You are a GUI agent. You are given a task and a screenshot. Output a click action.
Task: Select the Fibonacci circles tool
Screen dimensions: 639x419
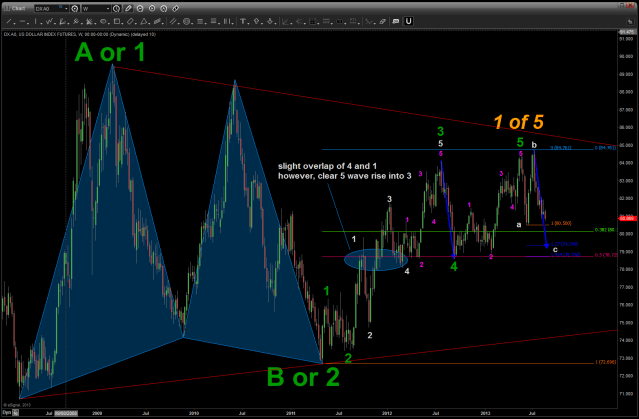click(x=187, y=21)
